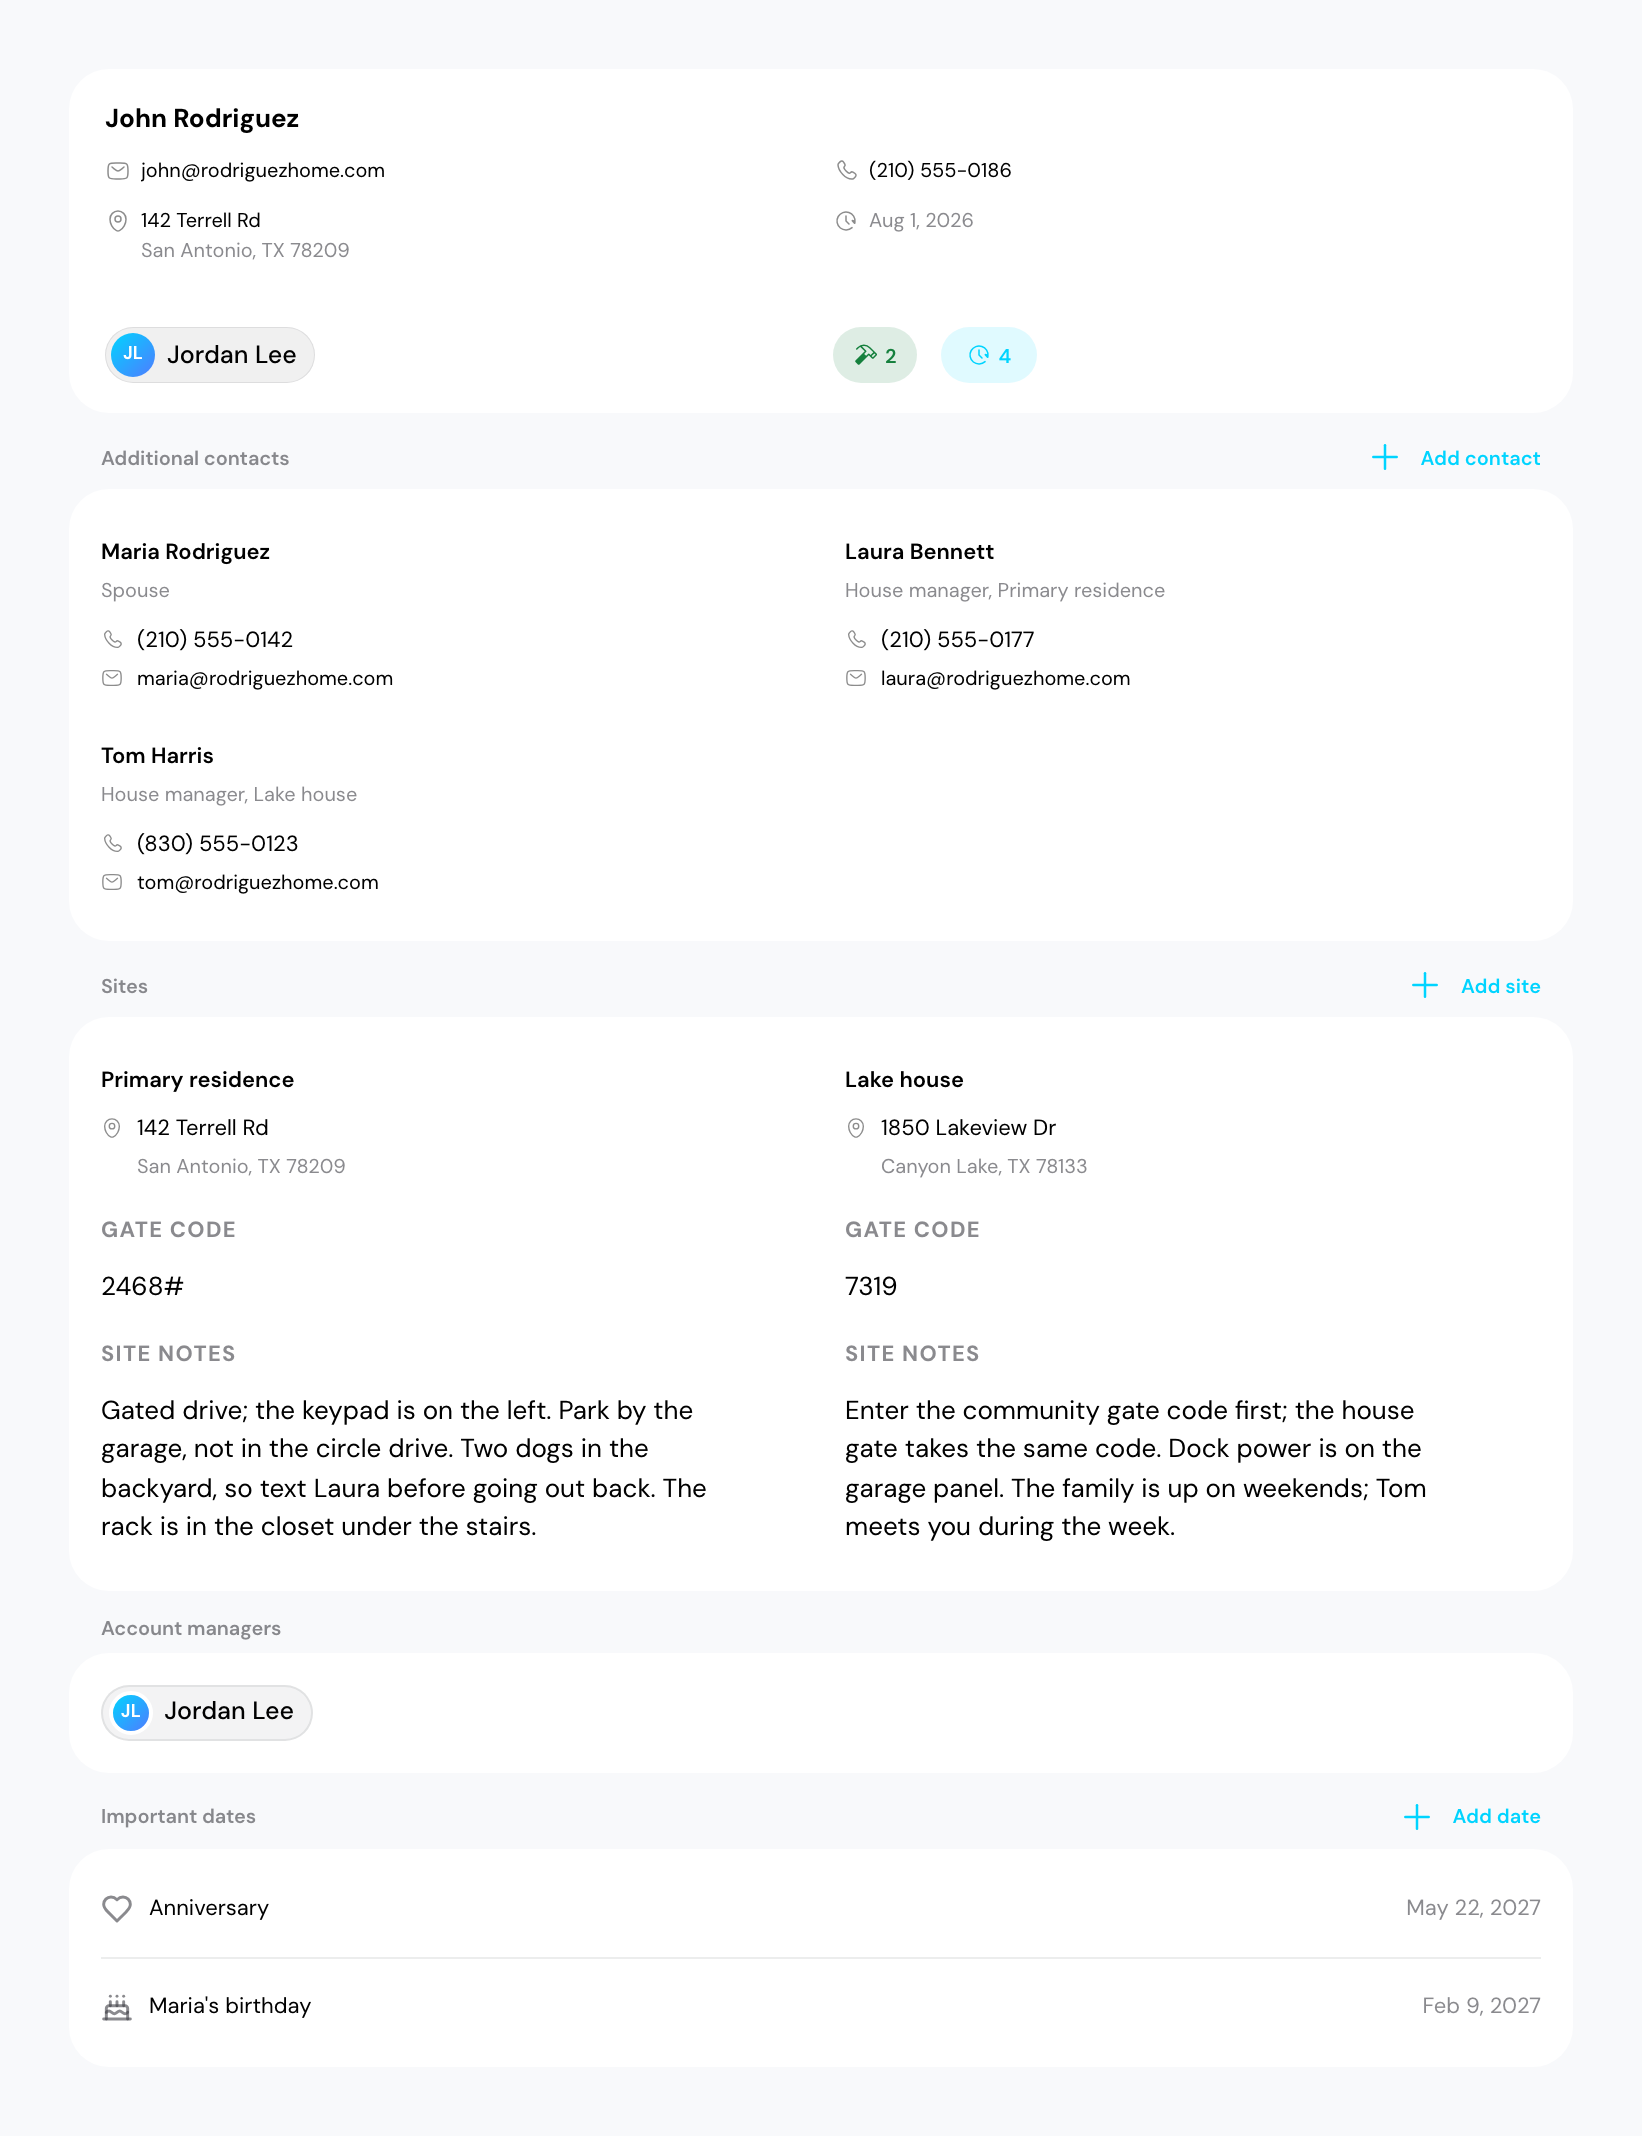The width and height of the screenshot is (1642, 2136).
Task: Select the Primary residence site title
Action: coord(198,1080)
